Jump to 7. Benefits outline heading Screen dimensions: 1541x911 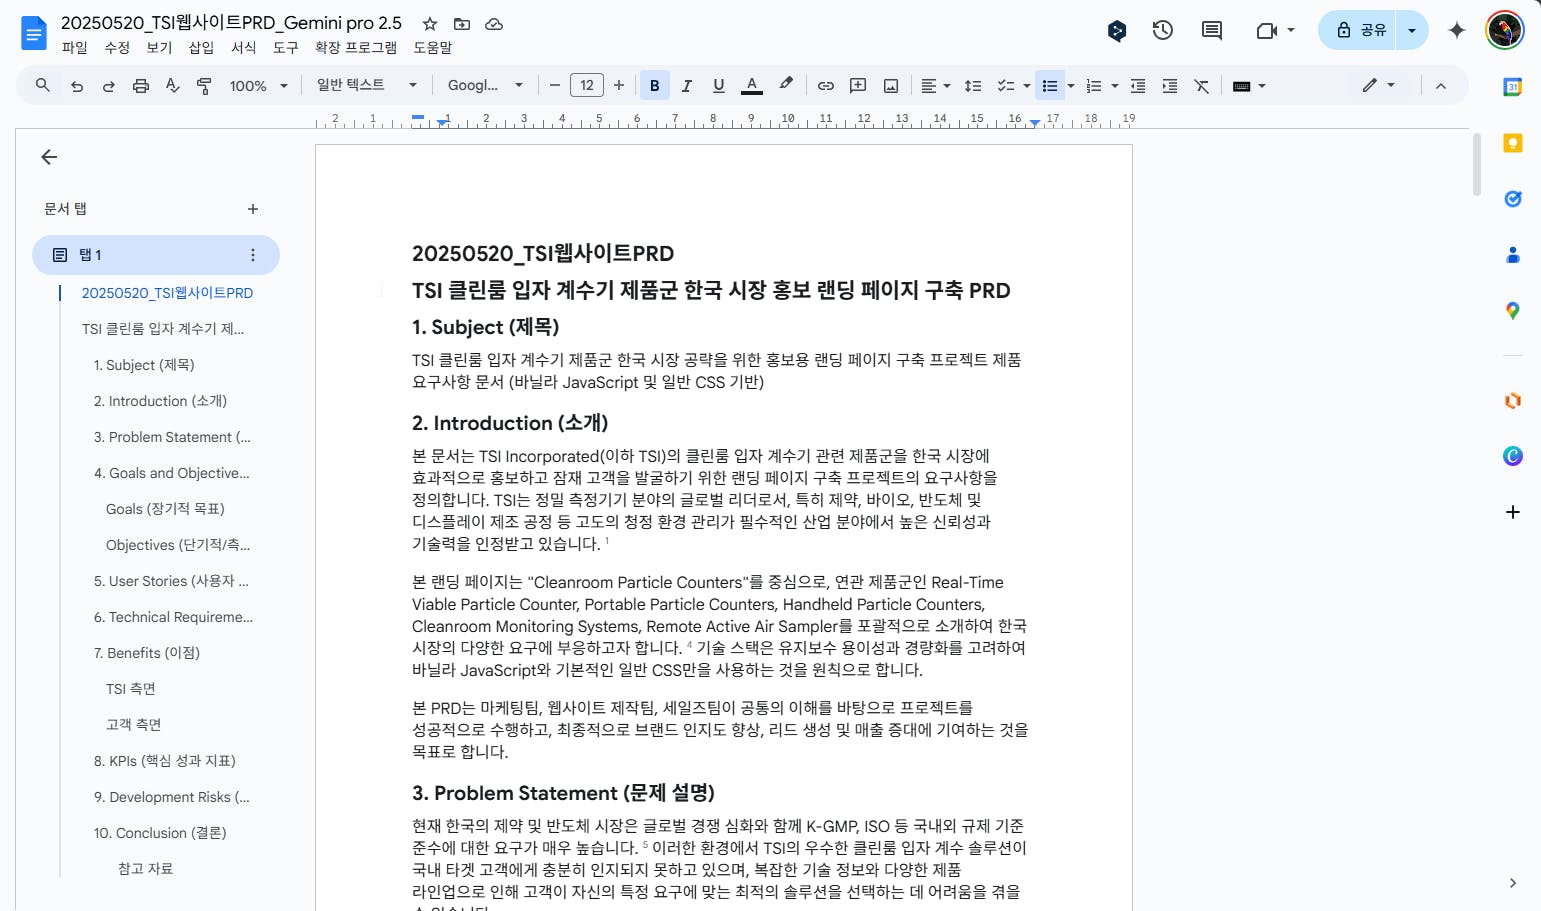147,653
